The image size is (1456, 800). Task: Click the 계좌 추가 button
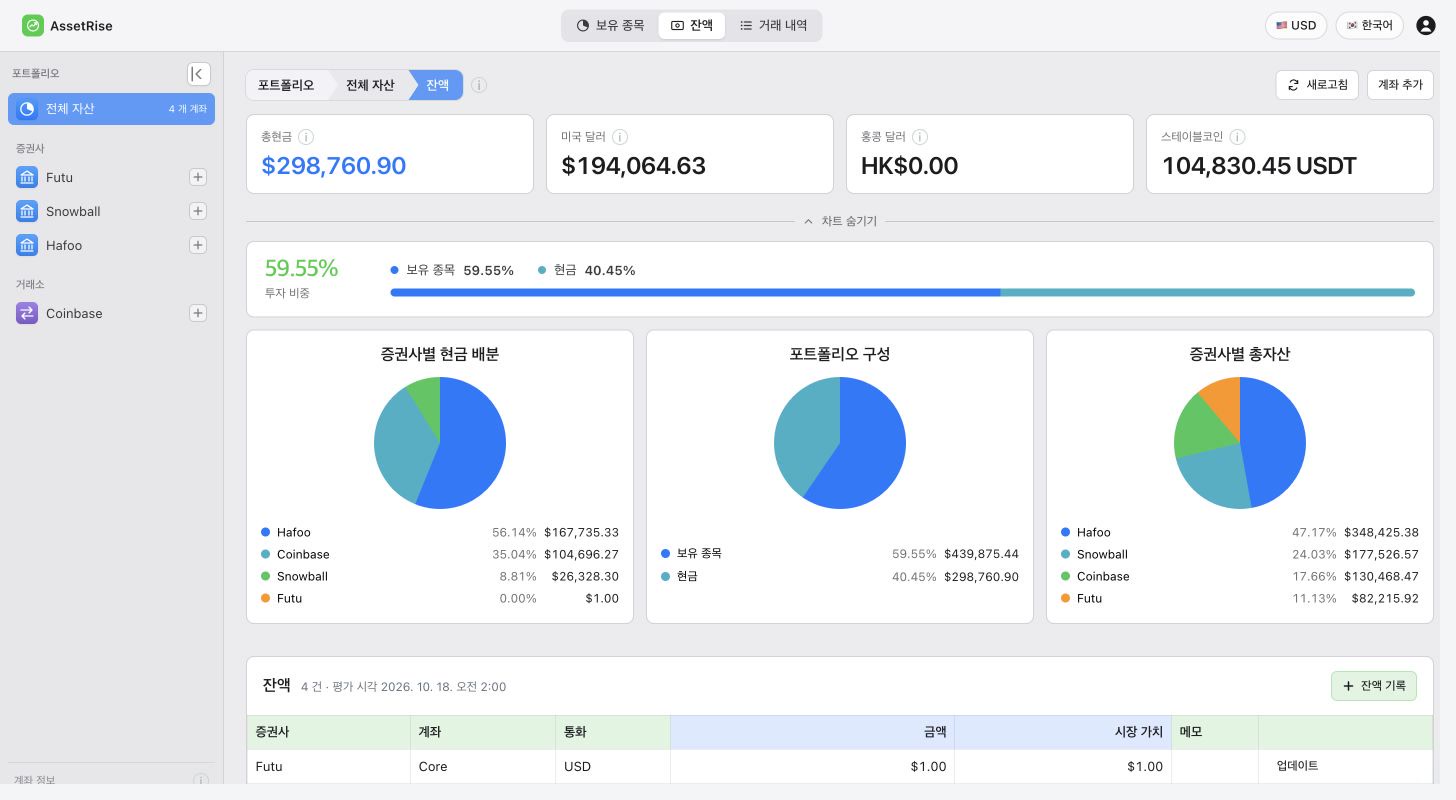[x=1400, y=85]
